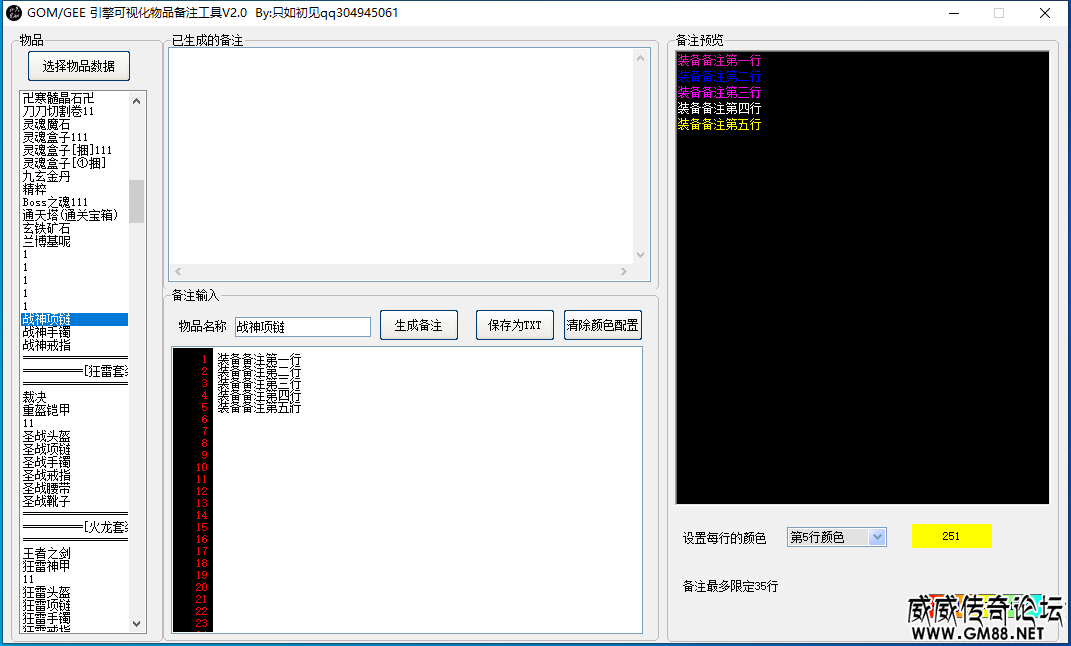Click preview line 装备备注第四行 in white

[x=719, y=108]
